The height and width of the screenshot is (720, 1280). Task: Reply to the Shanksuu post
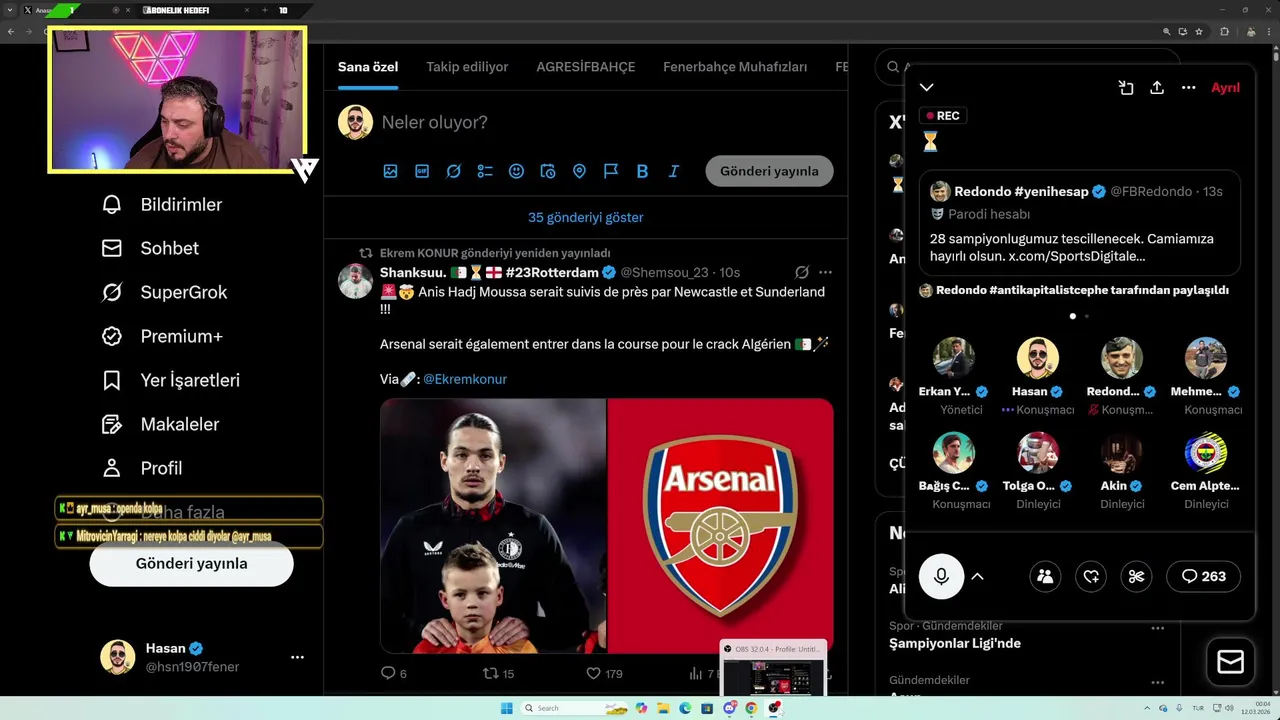point(394,673)
